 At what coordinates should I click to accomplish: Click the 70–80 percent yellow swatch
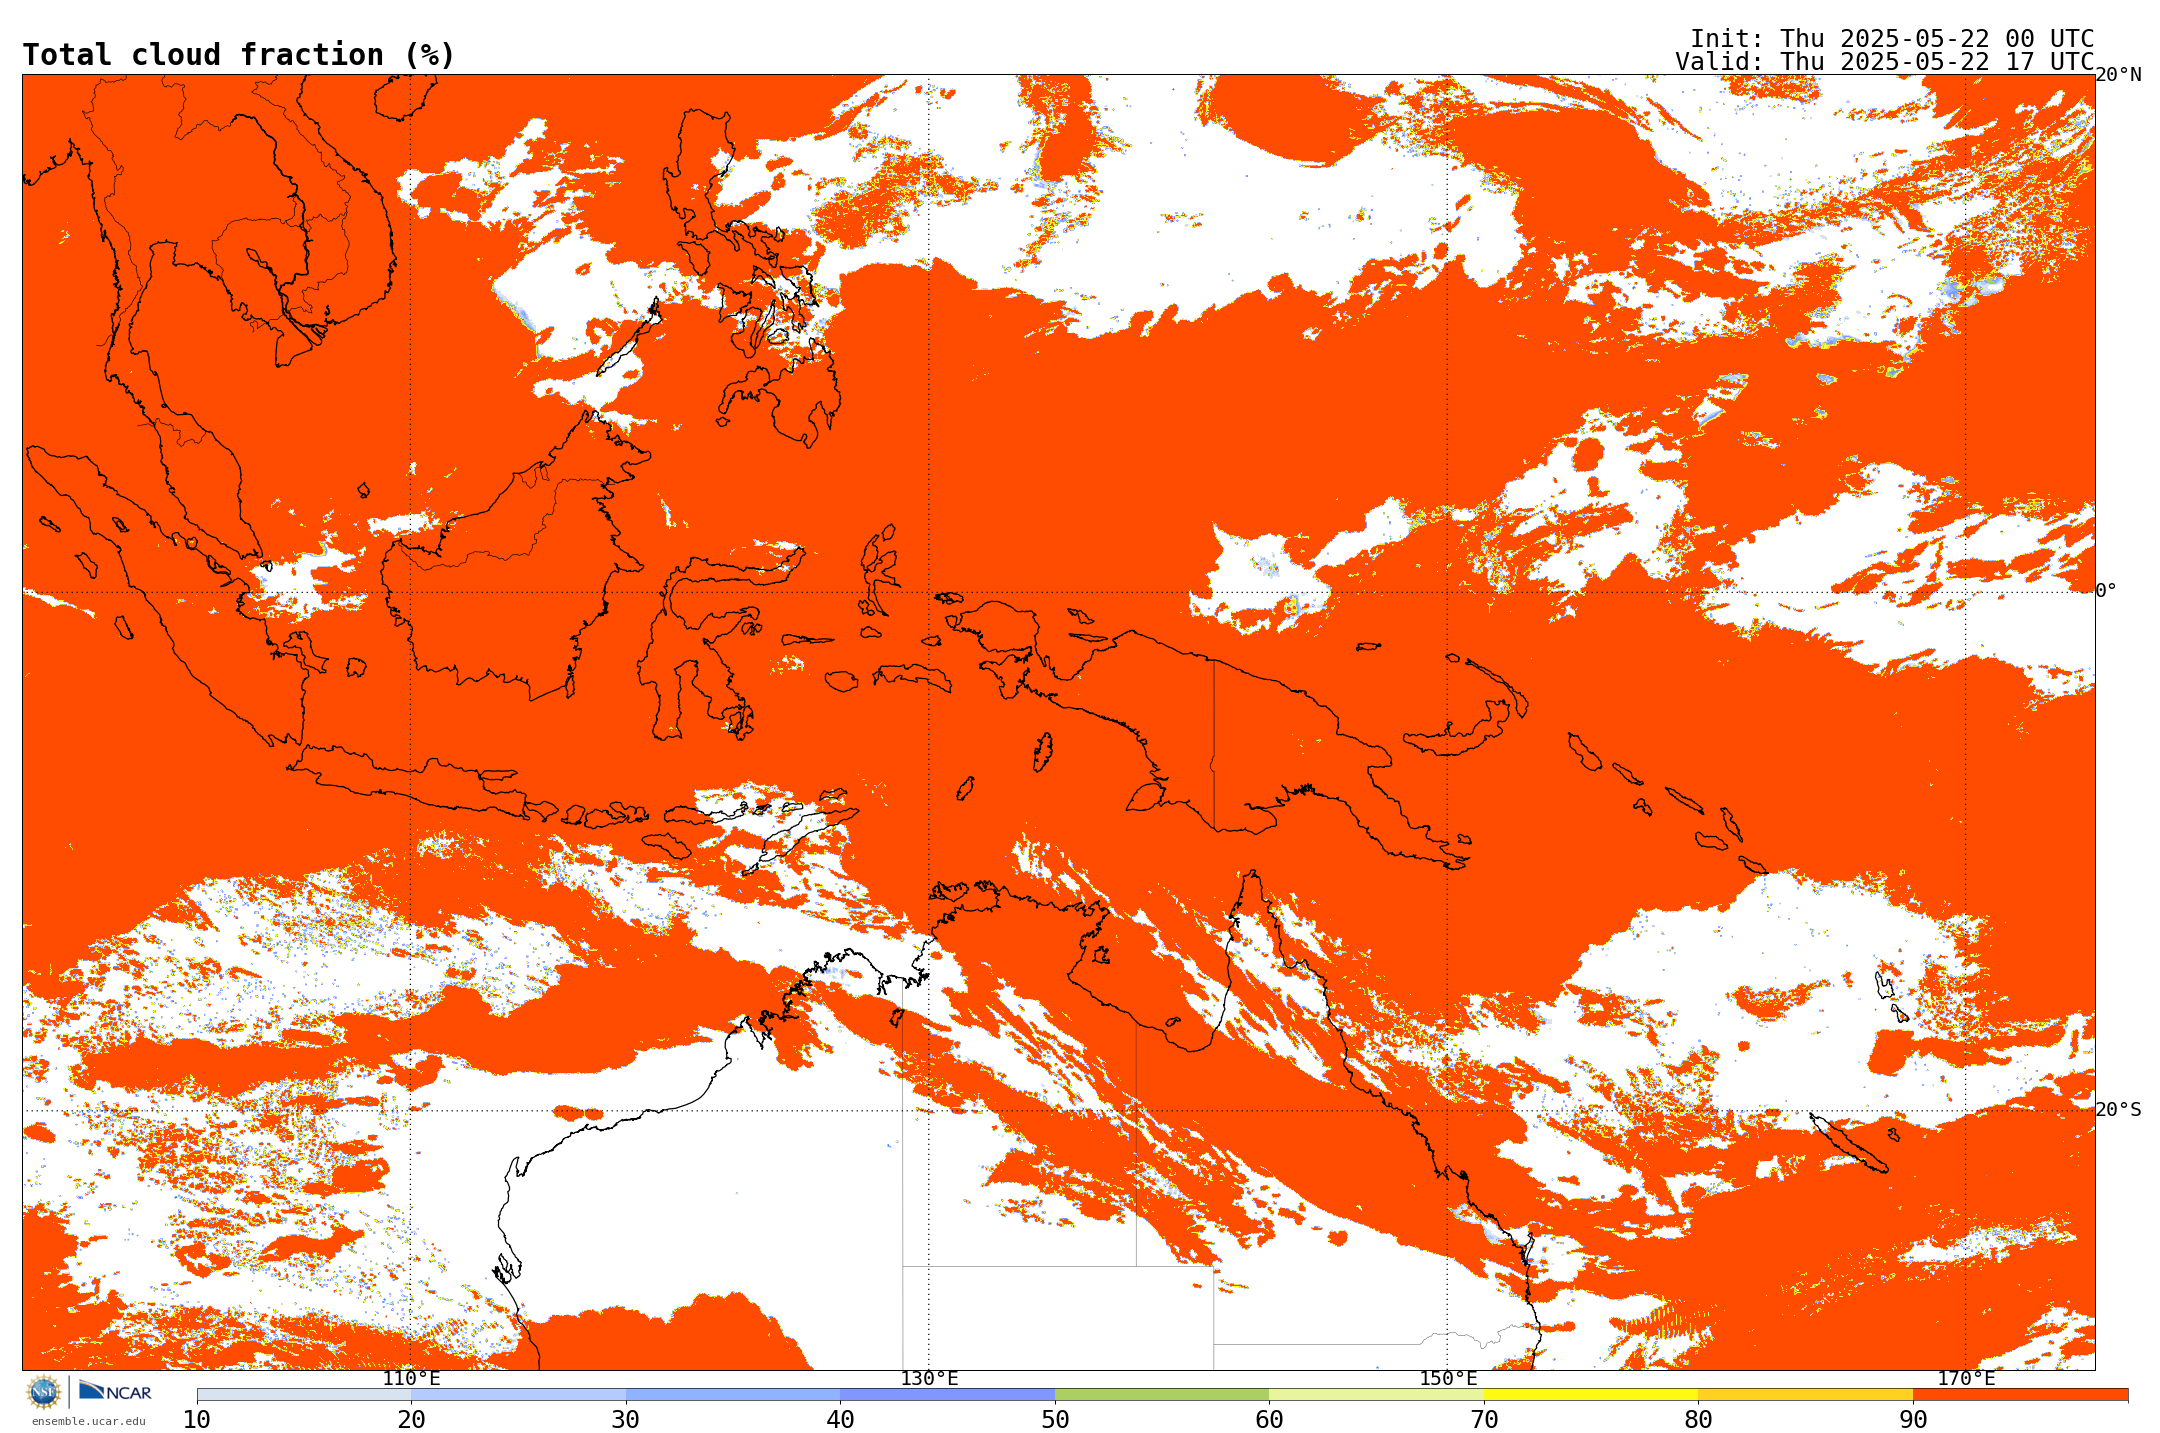(x=1591, y=1394)
